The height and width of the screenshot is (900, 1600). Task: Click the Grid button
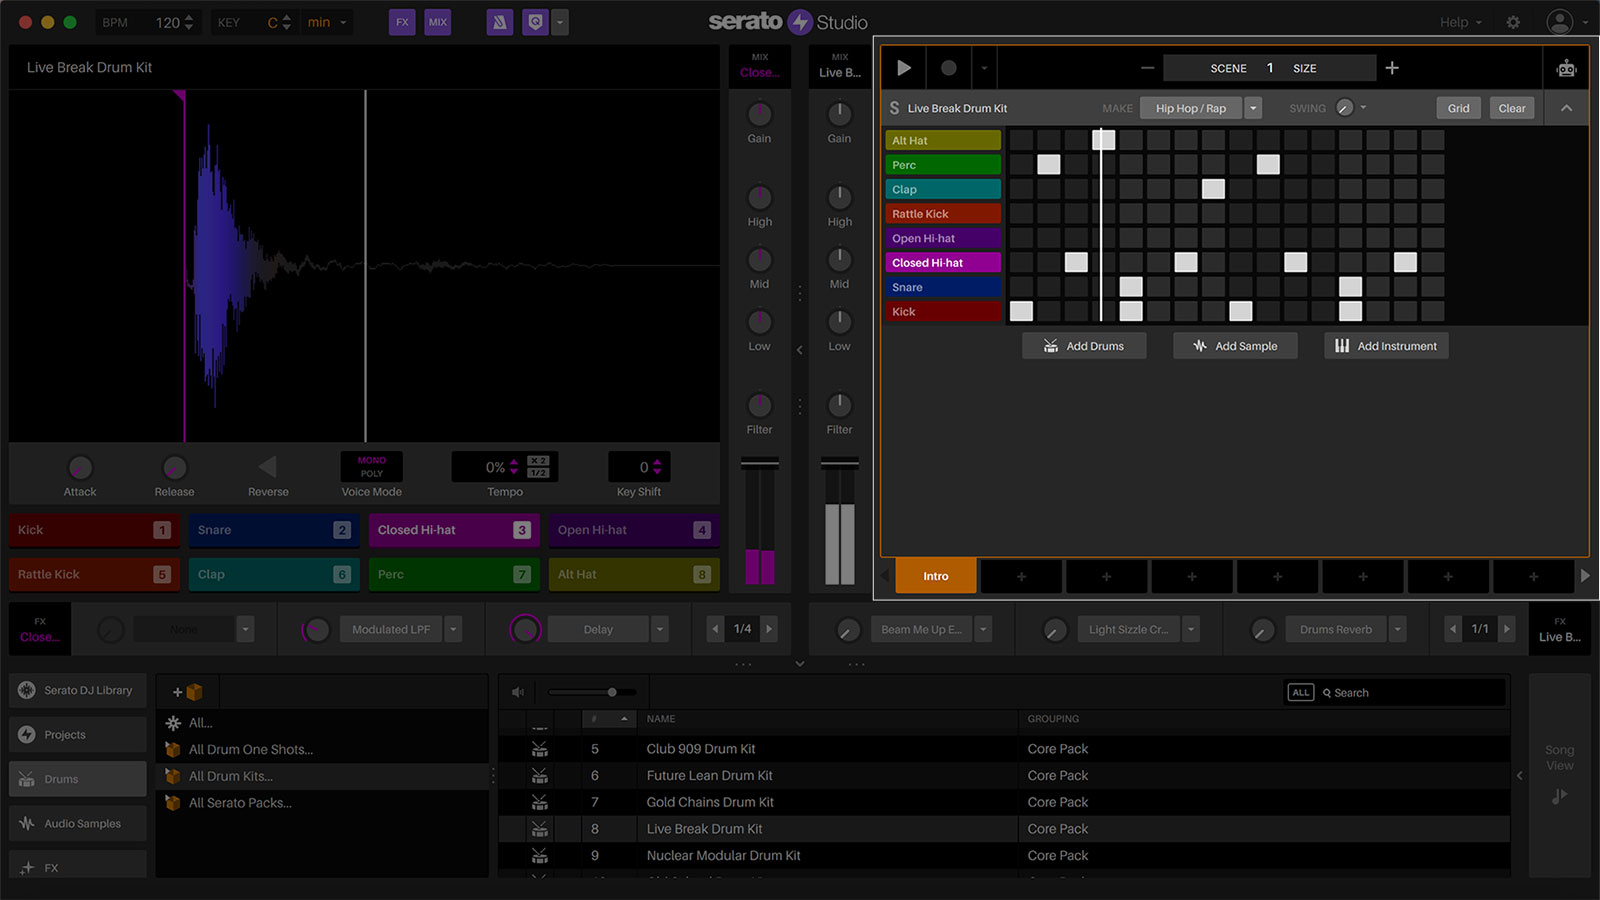coord(1458,108)
